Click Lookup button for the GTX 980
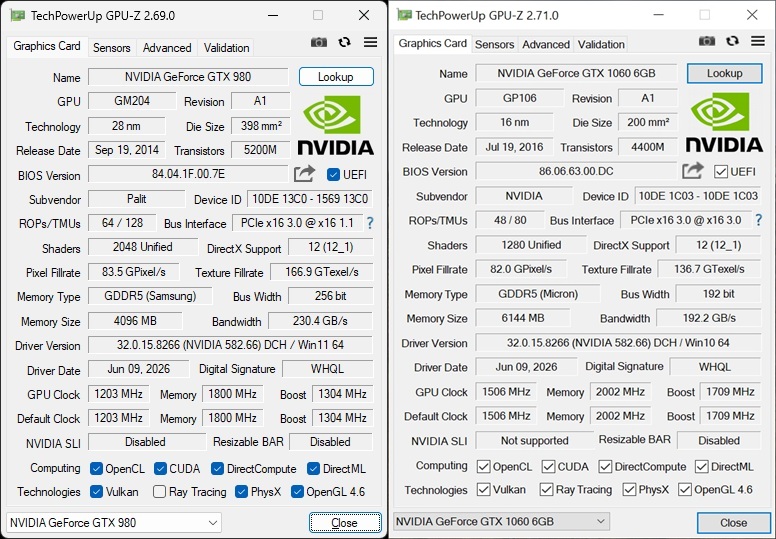 tap(336, 77)
